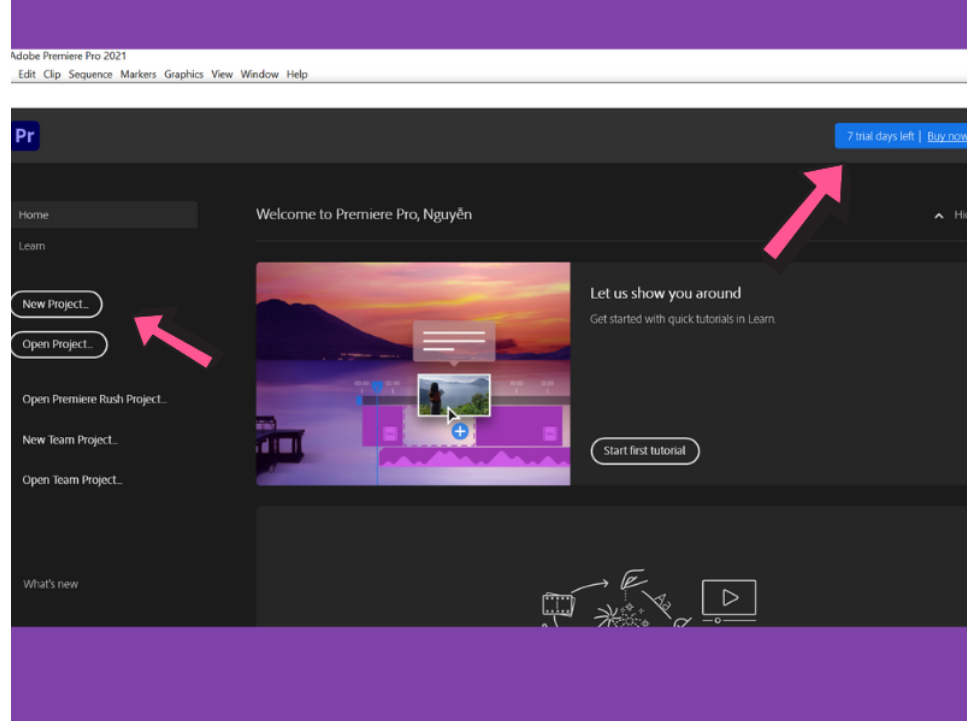This screenshot has width=967, height=723.
Task: Collapse the welcome section with chevron
Action: [x=939, y=215]
